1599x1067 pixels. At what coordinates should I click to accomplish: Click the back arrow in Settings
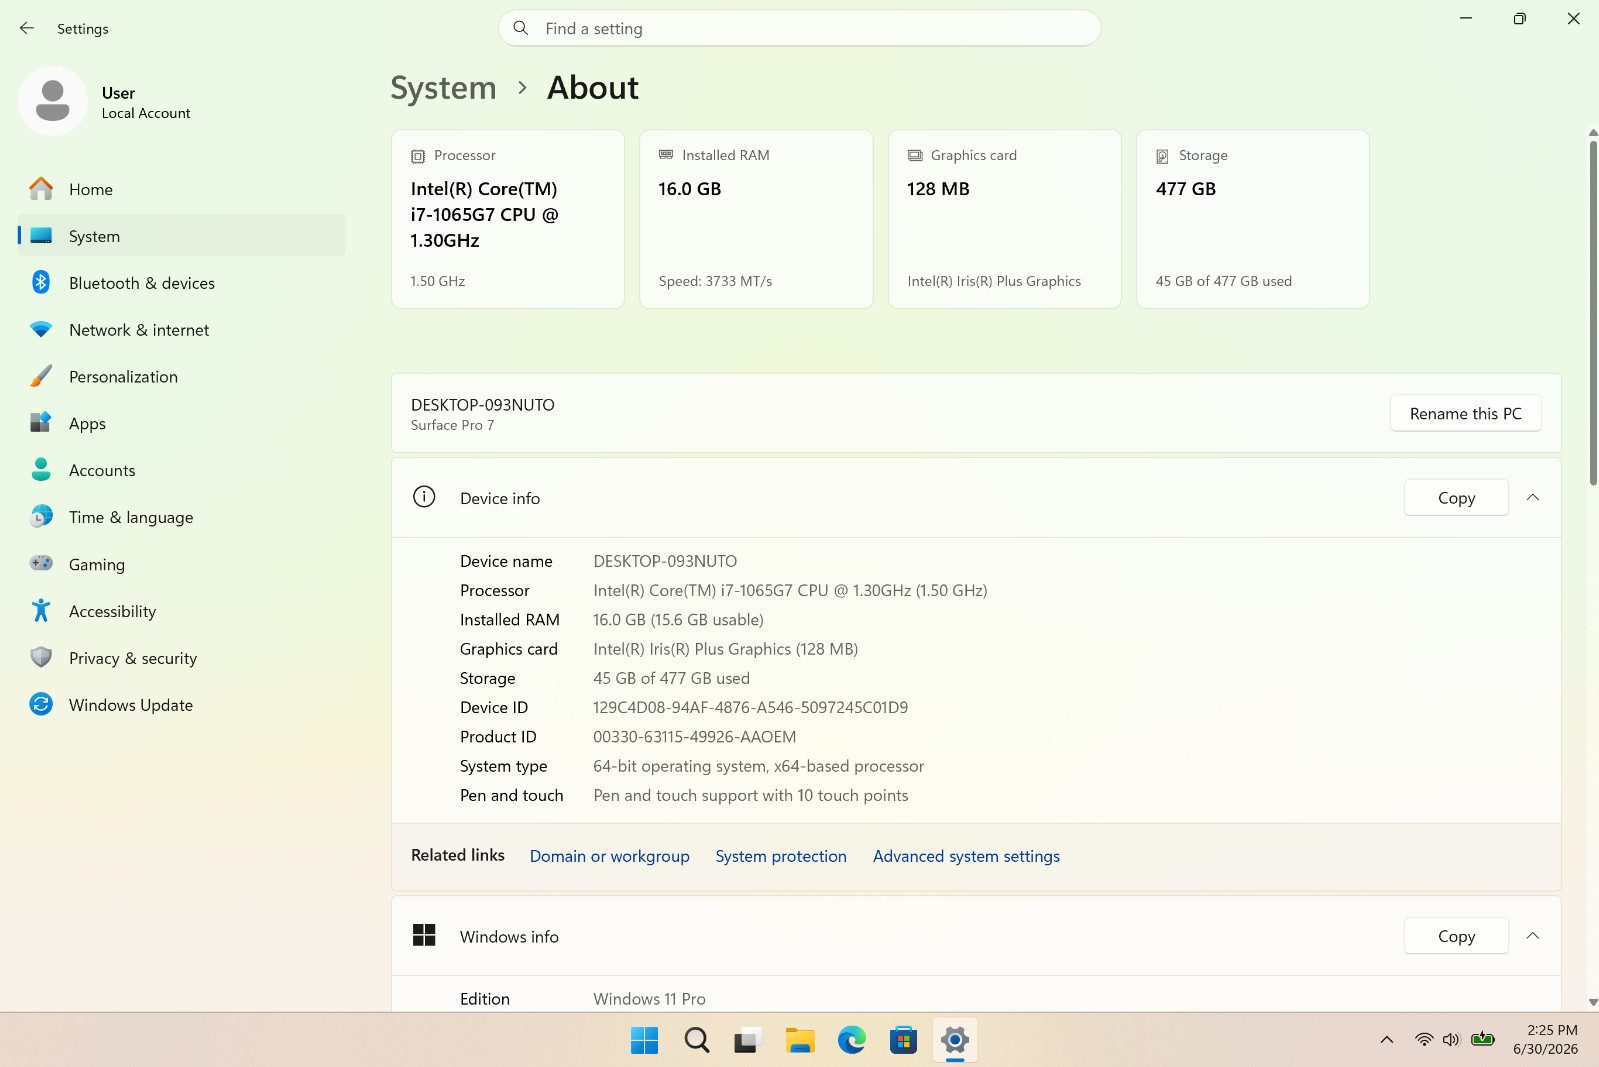pos(27,28)
